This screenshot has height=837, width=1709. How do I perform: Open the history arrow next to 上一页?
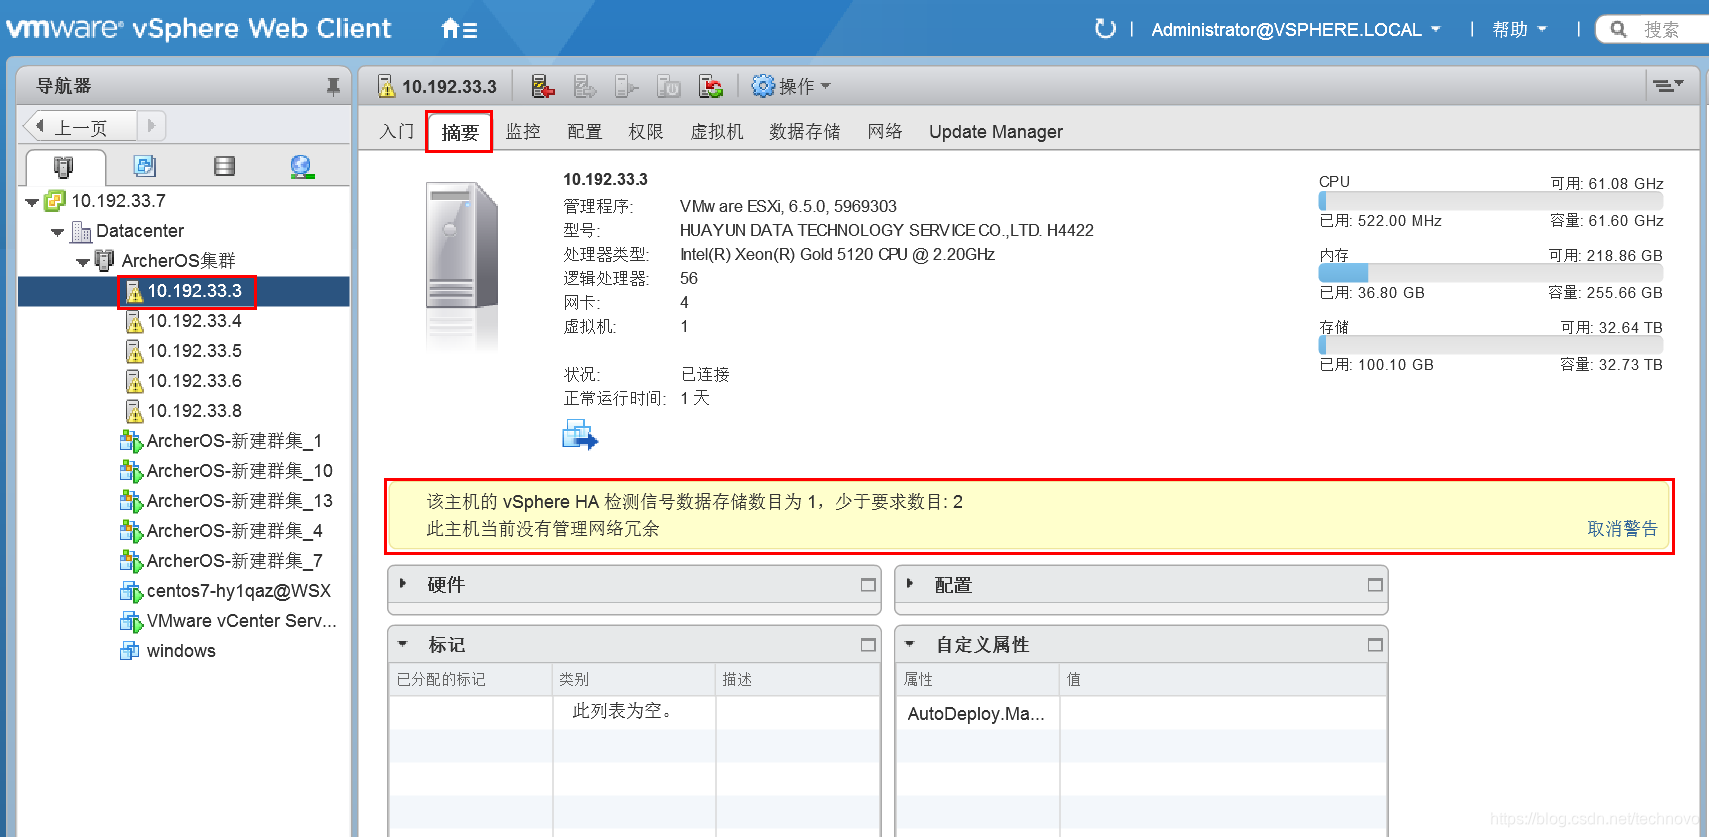pos(152,126)
